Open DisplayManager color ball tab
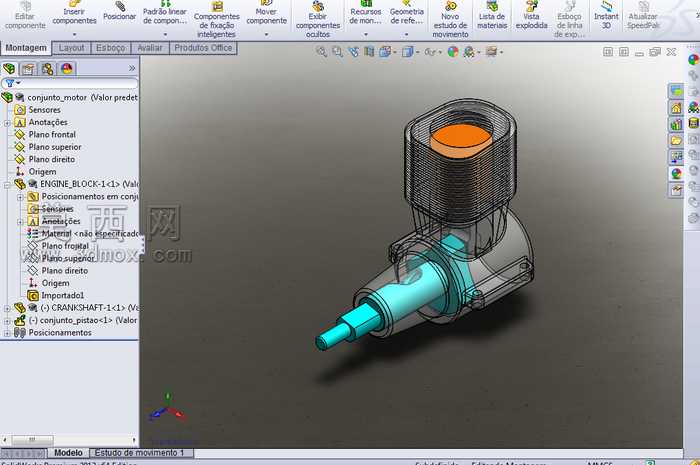The image size is (700, 465). [x=67, y=69]
